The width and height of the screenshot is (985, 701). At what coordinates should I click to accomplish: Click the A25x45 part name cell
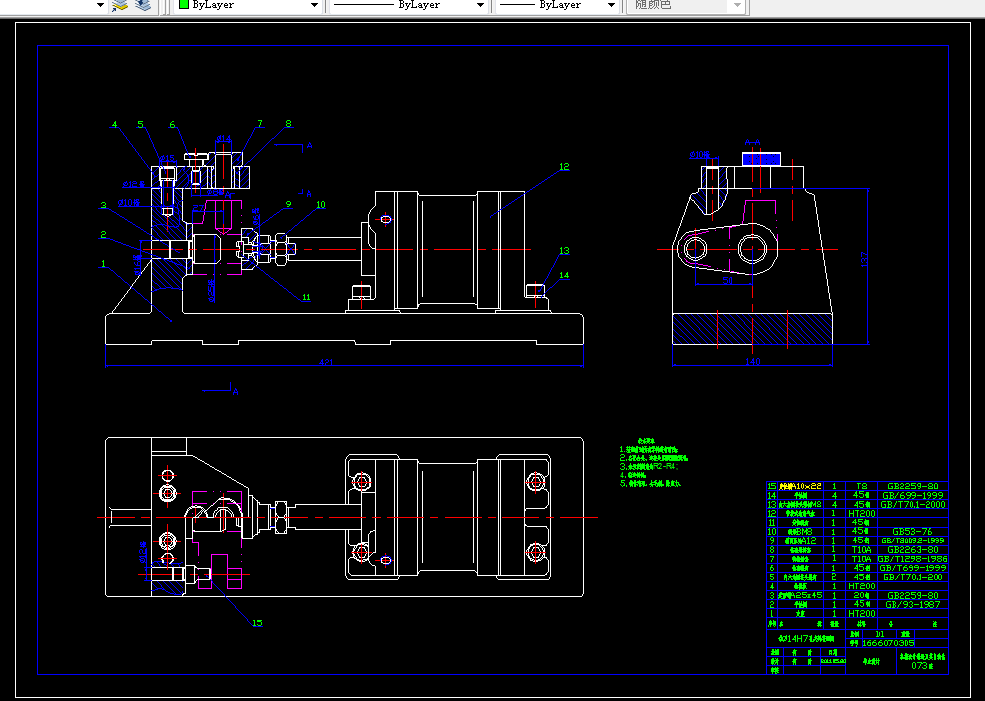pos(799,595)
